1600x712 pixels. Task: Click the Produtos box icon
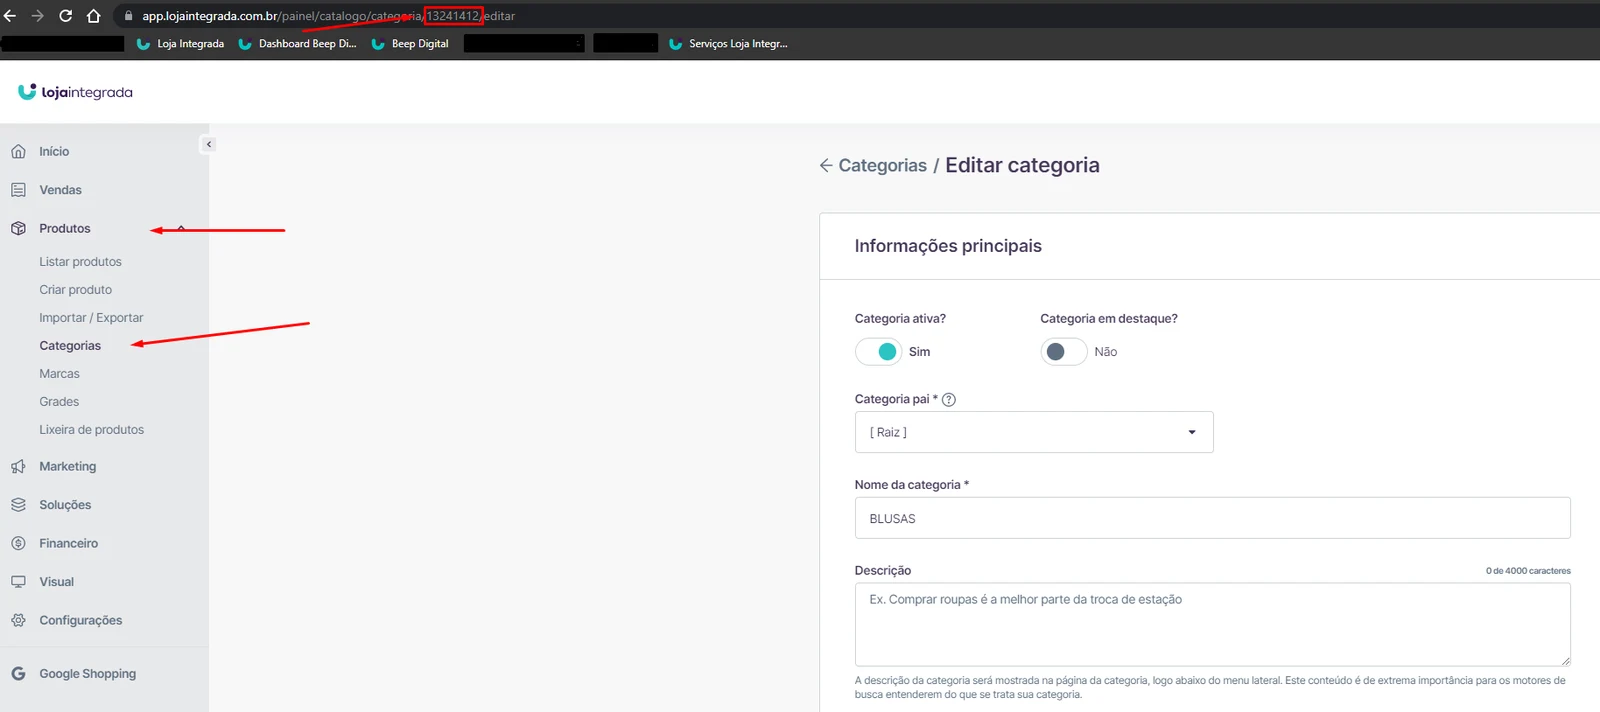18,228
